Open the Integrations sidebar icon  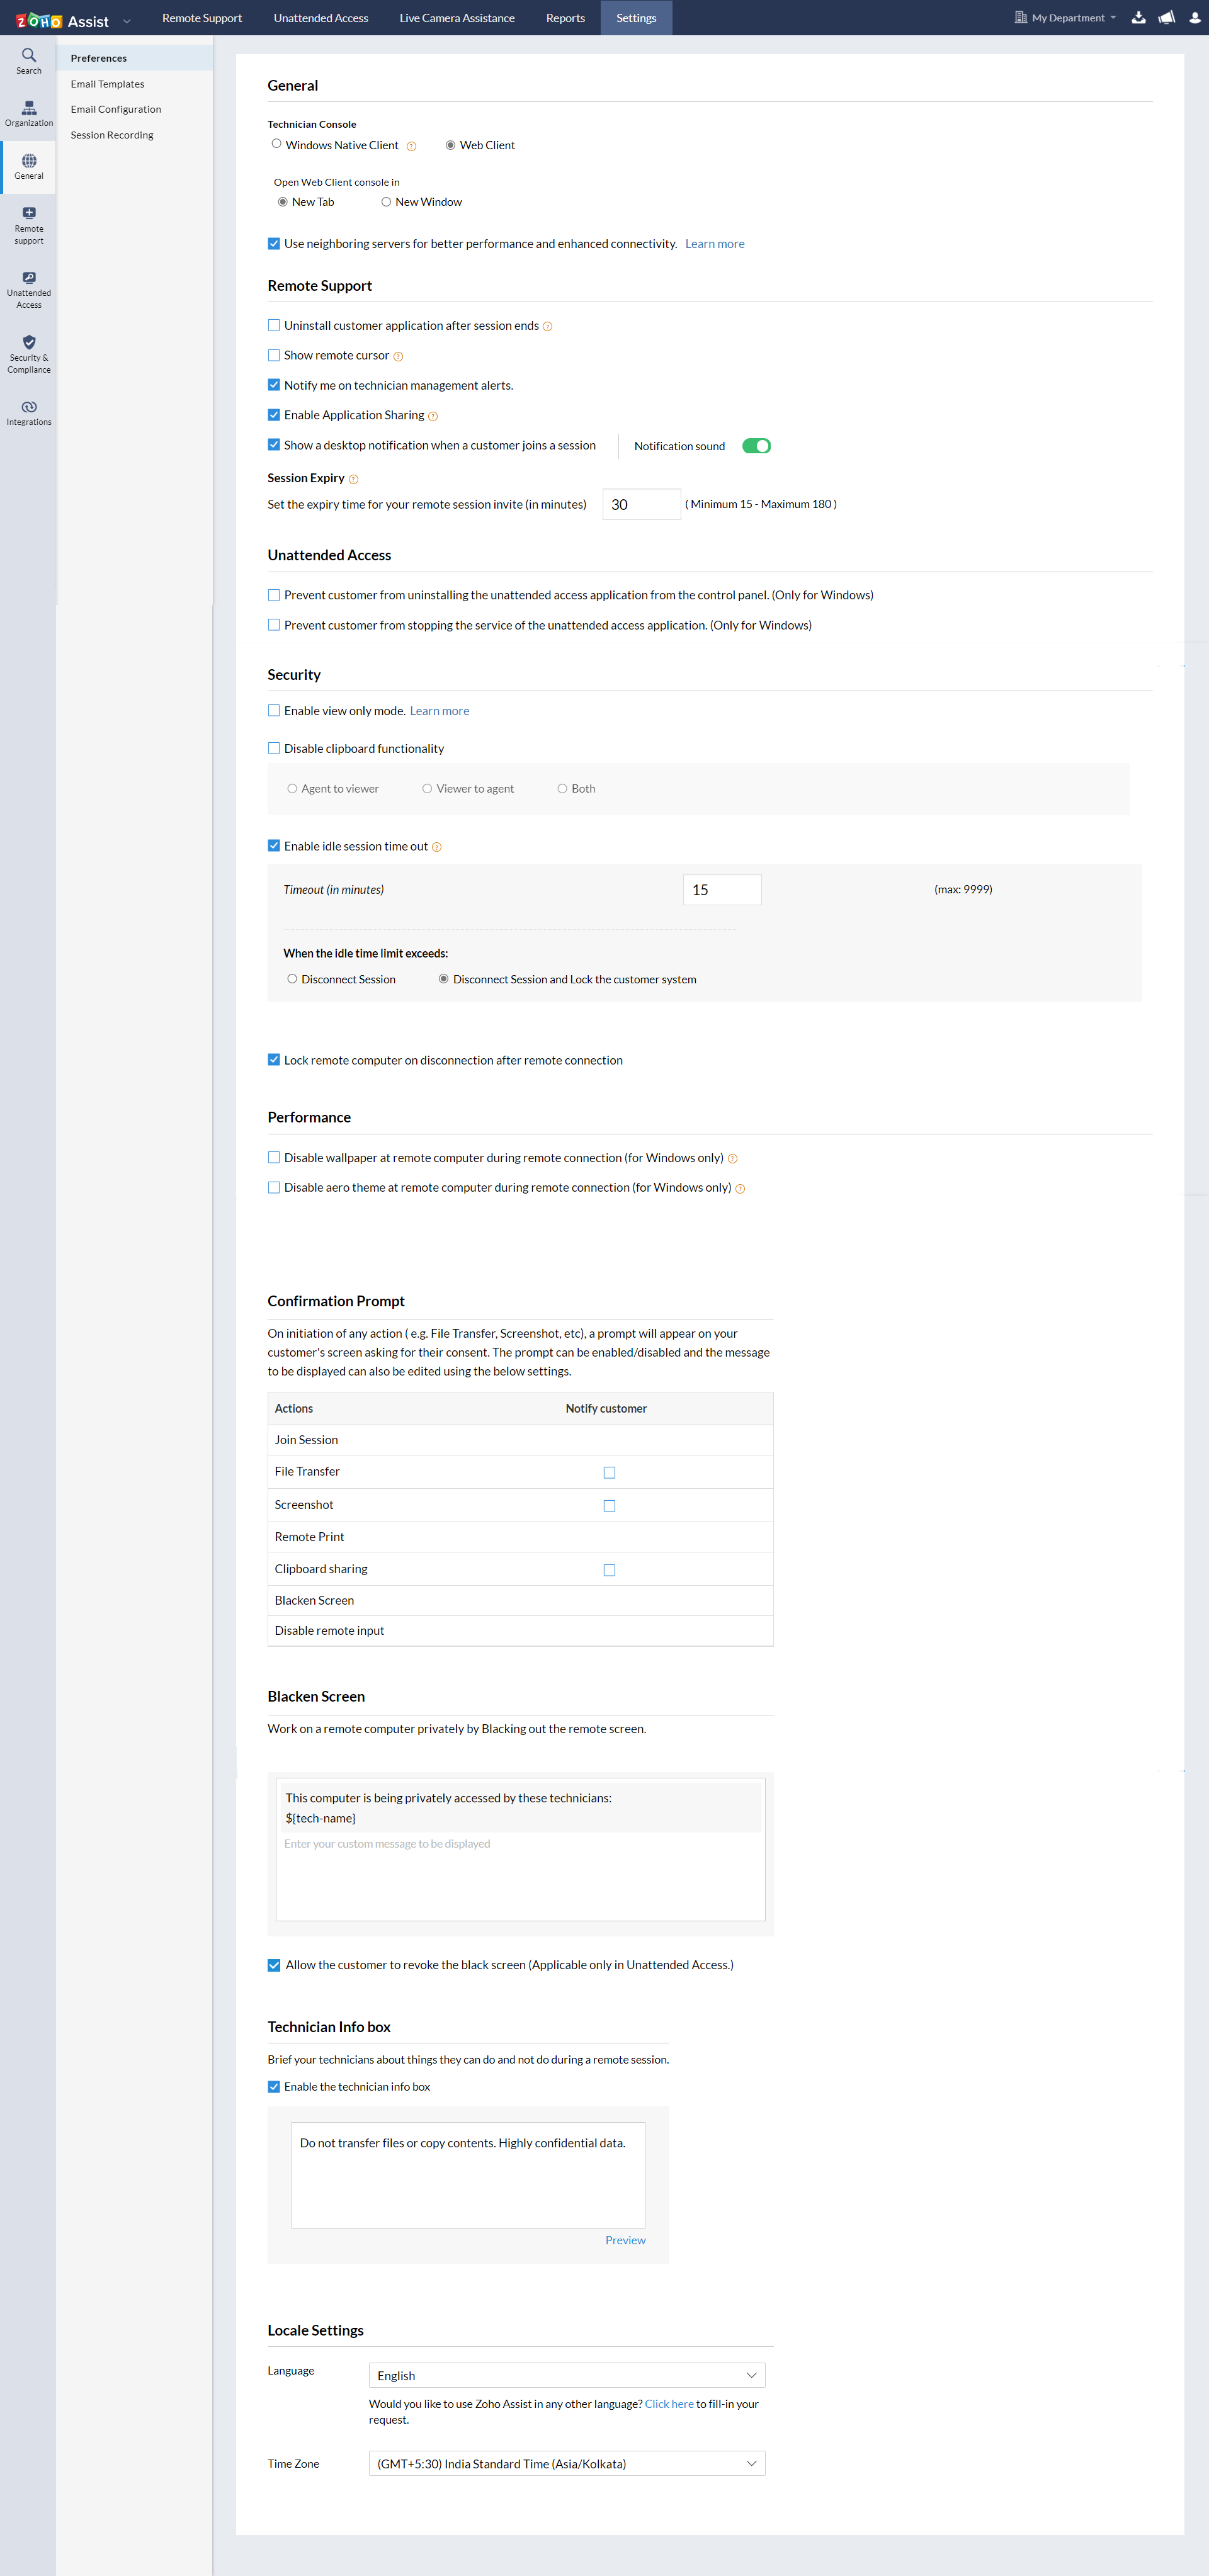pyautogui.click(x=28, y=412)
